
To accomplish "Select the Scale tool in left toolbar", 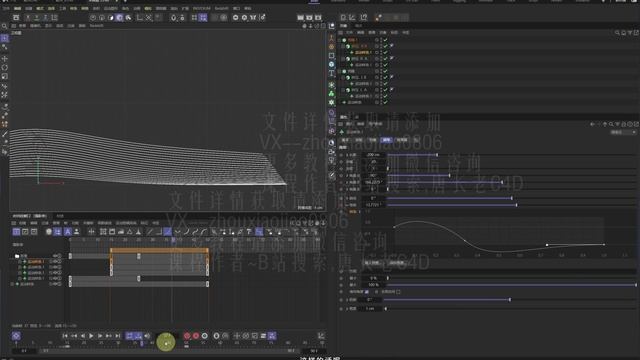I will 4,76.
